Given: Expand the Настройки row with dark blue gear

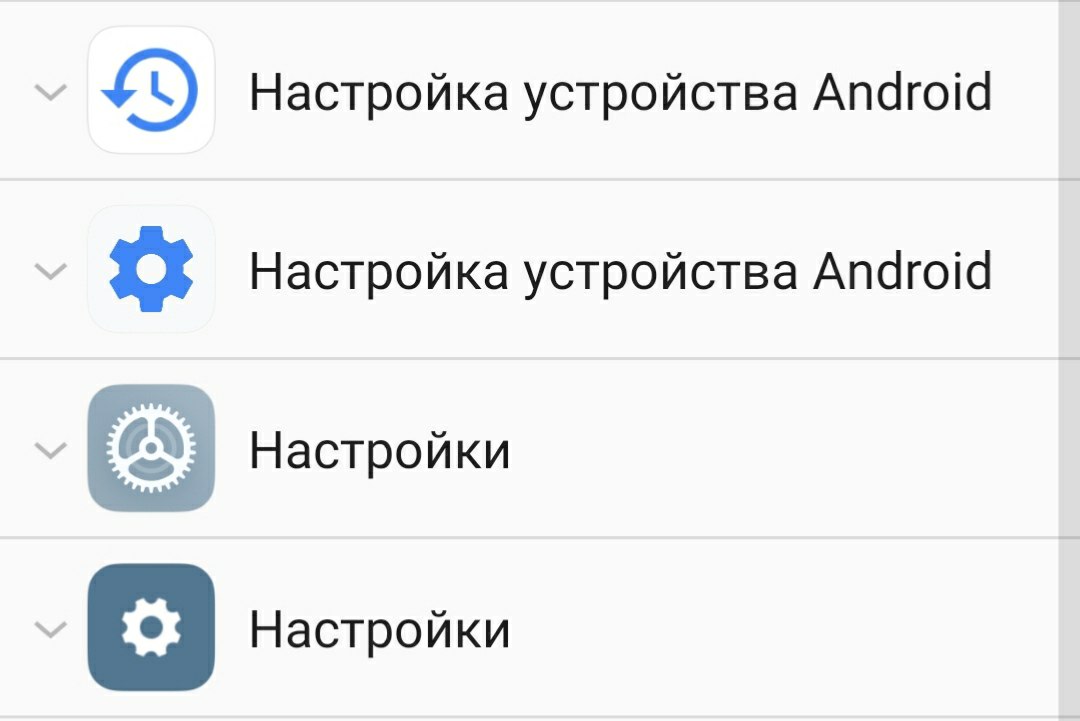Looking at the screenshot, I should tap(51, 629).
